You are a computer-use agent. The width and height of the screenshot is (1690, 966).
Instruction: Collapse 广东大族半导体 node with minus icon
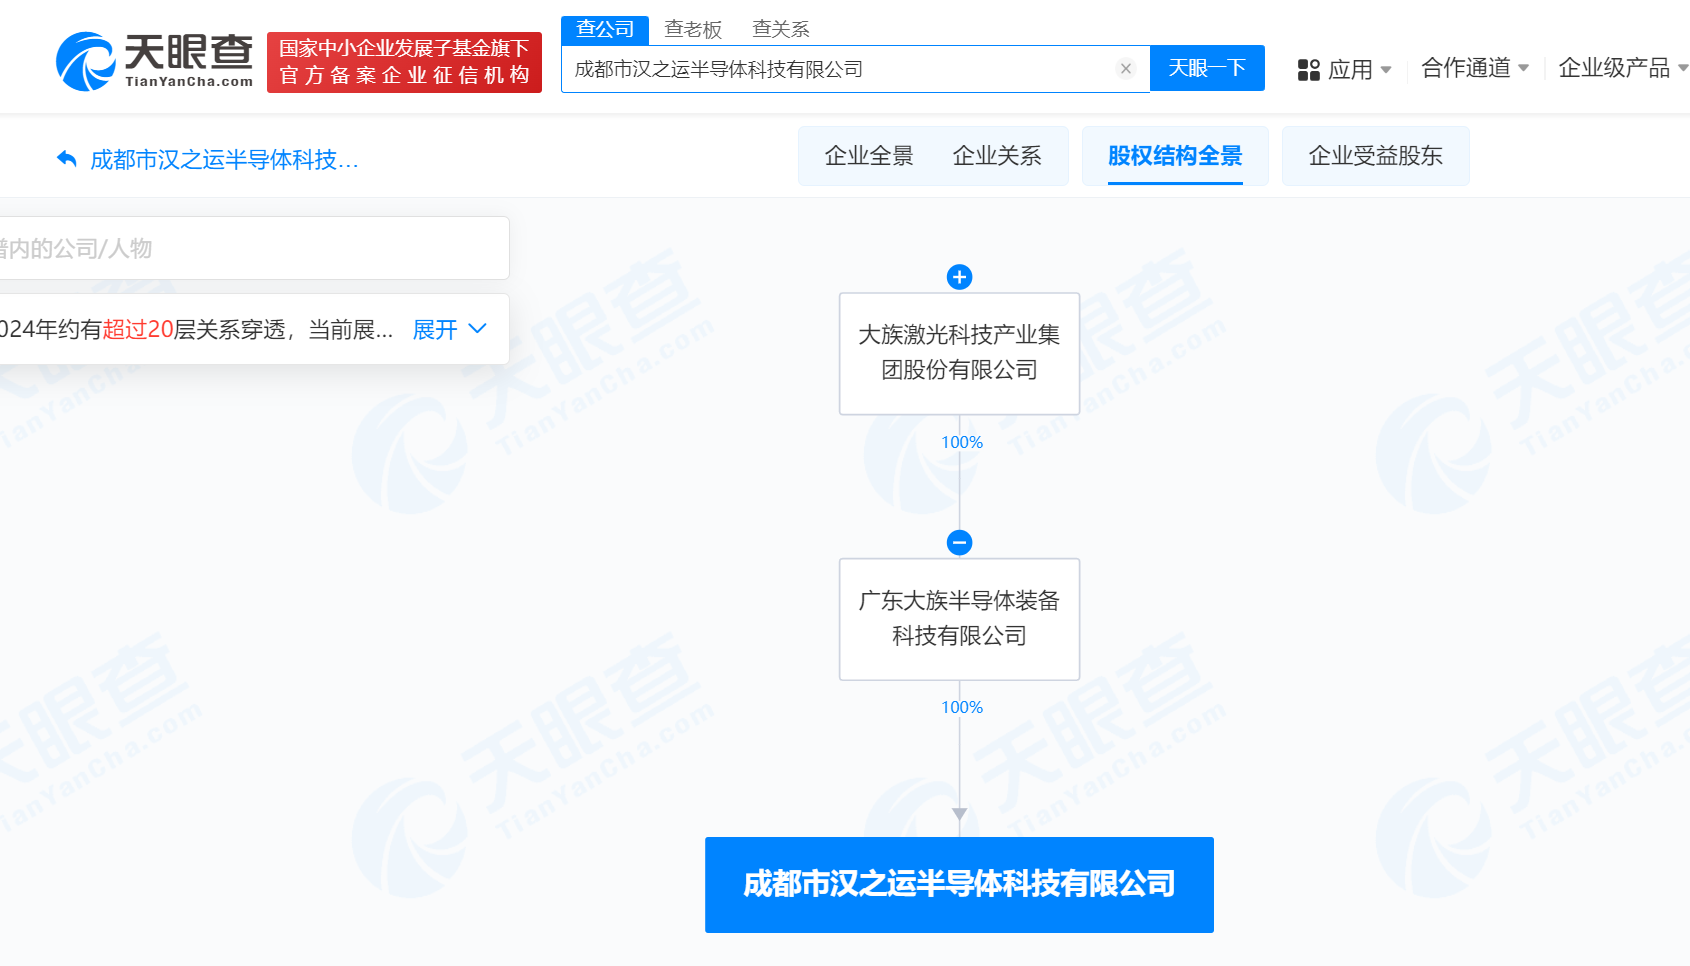(x=959, y=542)
